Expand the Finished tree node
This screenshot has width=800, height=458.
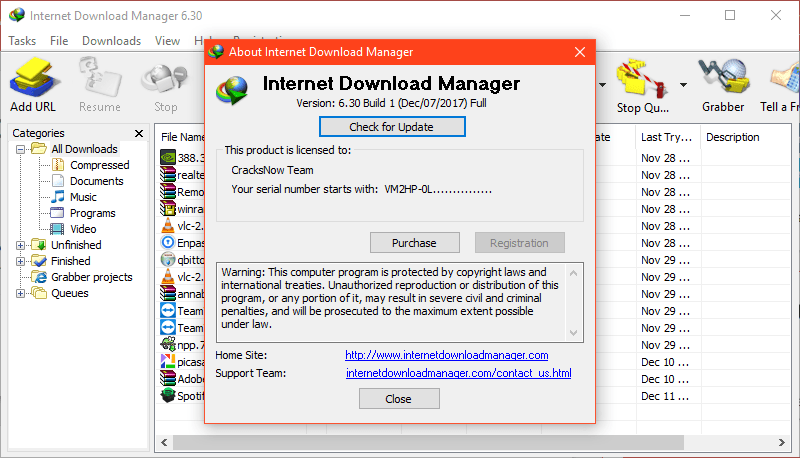pos(20,261)
